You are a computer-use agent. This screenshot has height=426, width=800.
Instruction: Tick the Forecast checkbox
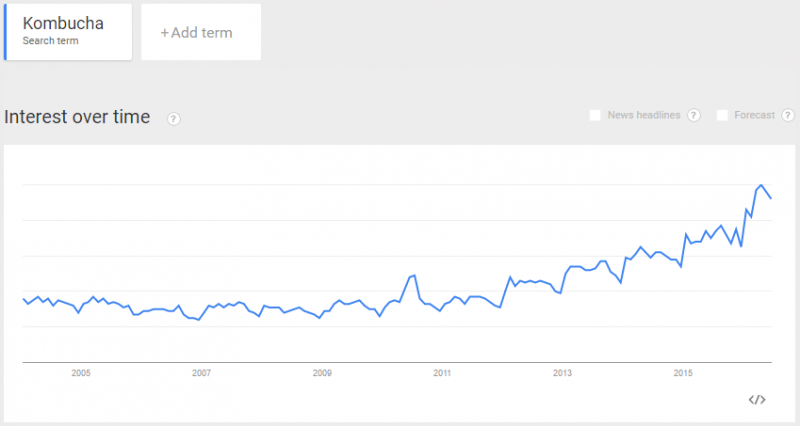coord(722,116)
